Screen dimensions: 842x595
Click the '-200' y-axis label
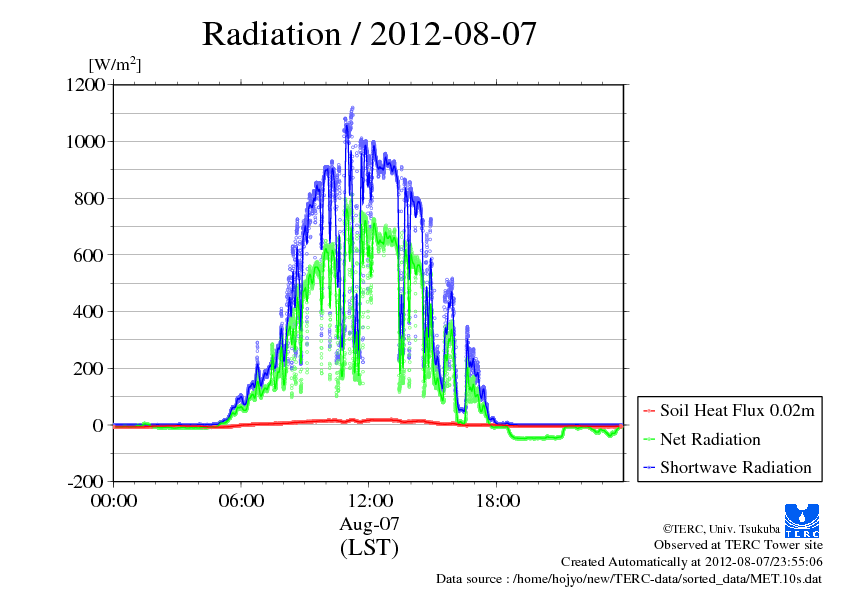point(85,482)
